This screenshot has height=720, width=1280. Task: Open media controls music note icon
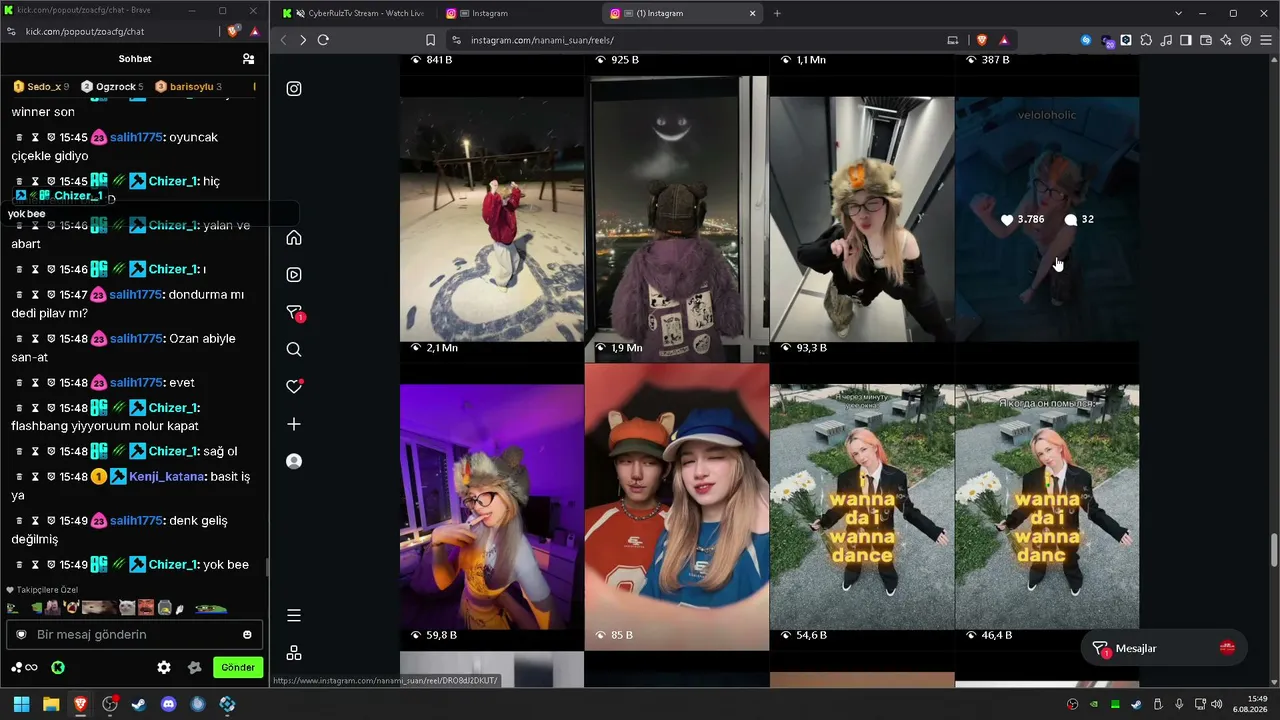coord(1166,40)
